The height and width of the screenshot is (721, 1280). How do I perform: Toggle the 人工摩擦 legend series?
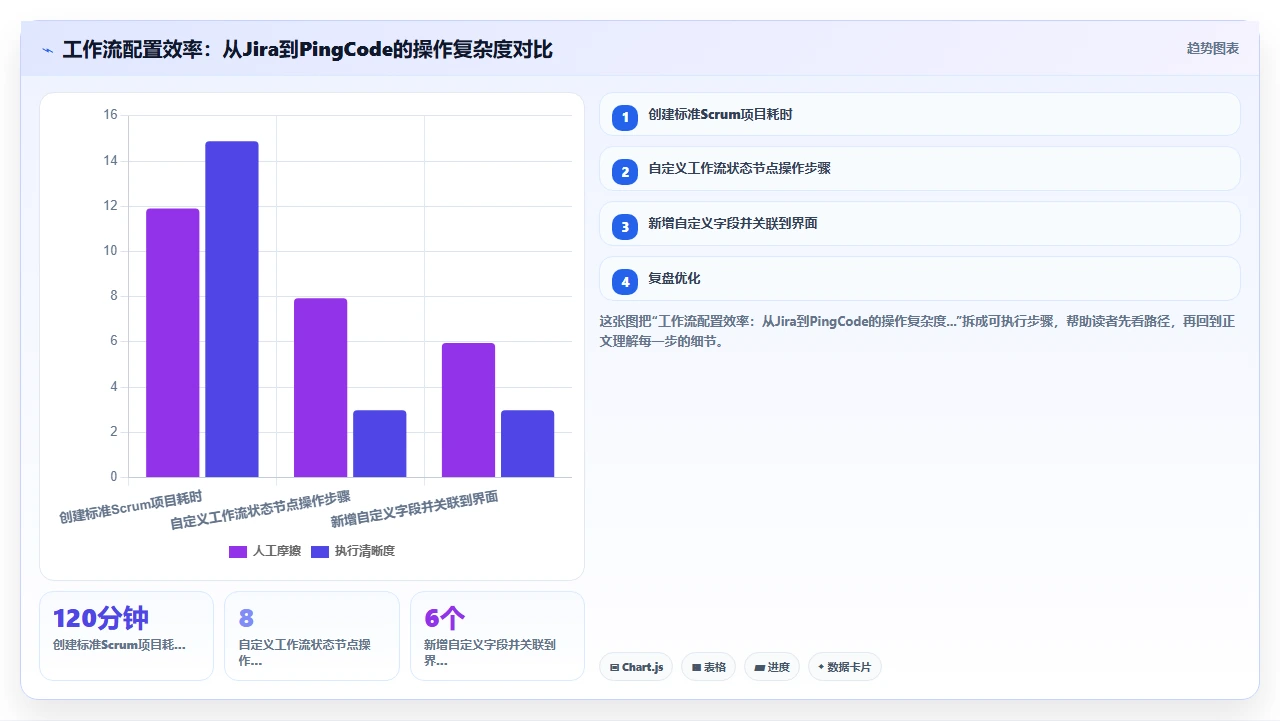pos(265,551)
